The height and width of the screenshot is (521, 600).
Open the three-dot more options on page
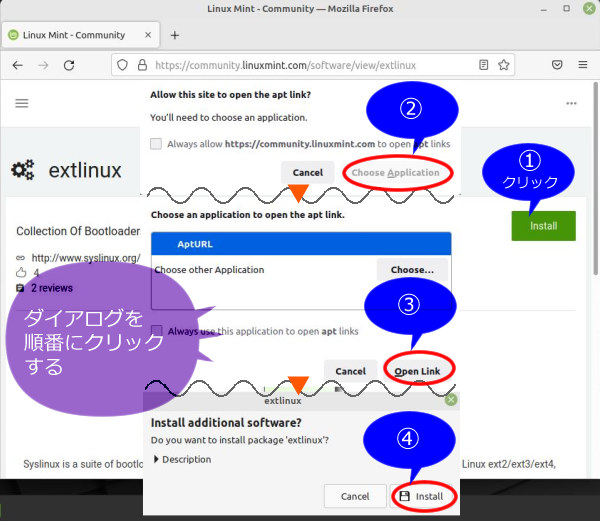(x=571, y=103)
